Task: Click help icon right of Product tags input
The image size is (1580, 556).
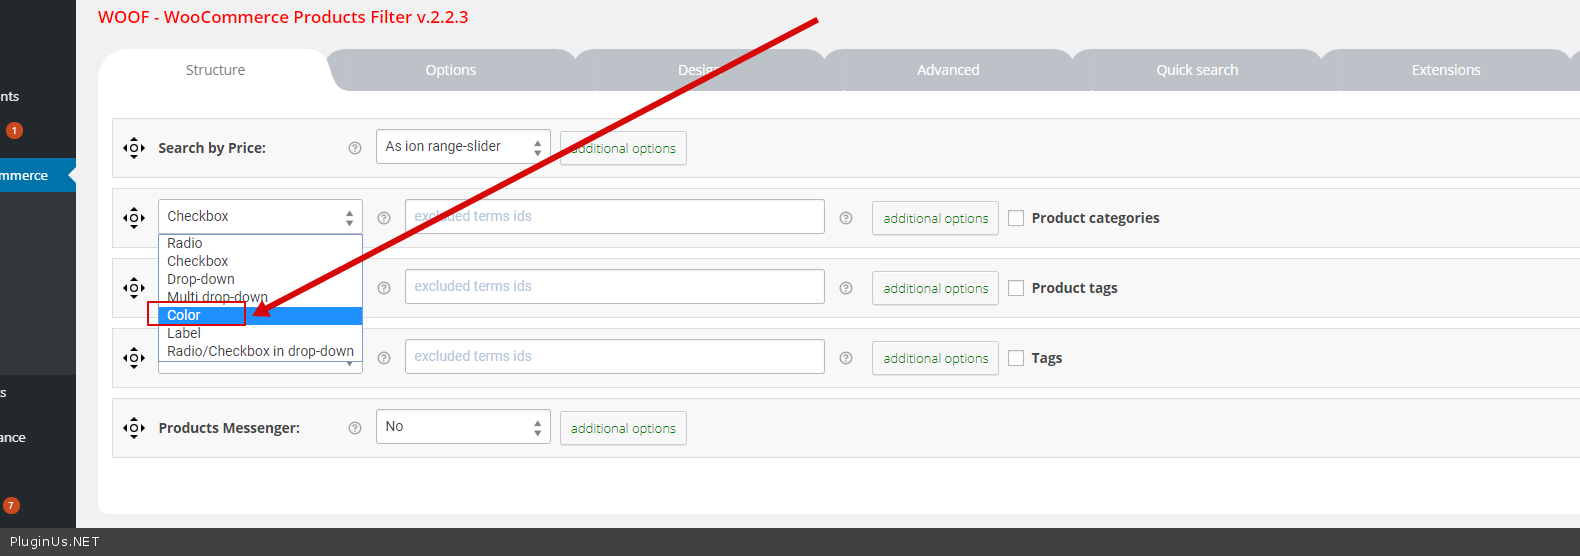Action: pos(846,288)
